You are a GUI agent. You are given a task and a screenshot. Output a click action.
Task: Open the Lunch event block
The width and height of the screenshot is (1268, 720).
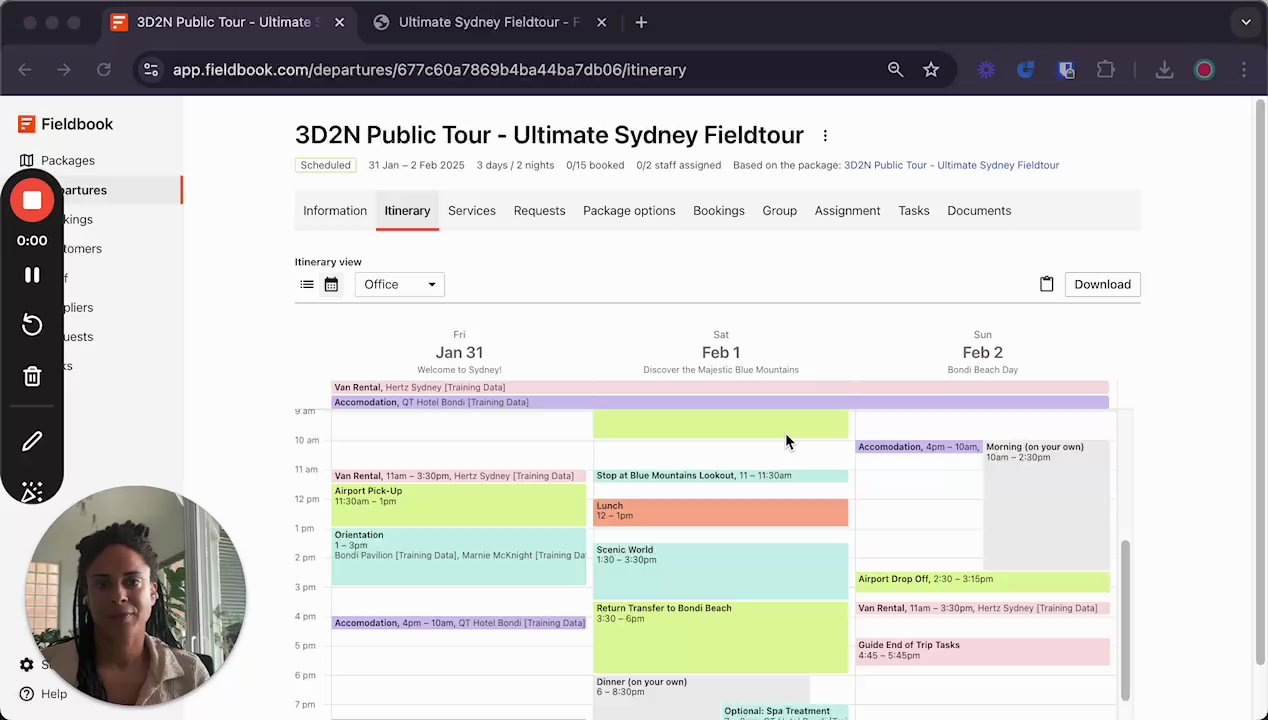720,512
